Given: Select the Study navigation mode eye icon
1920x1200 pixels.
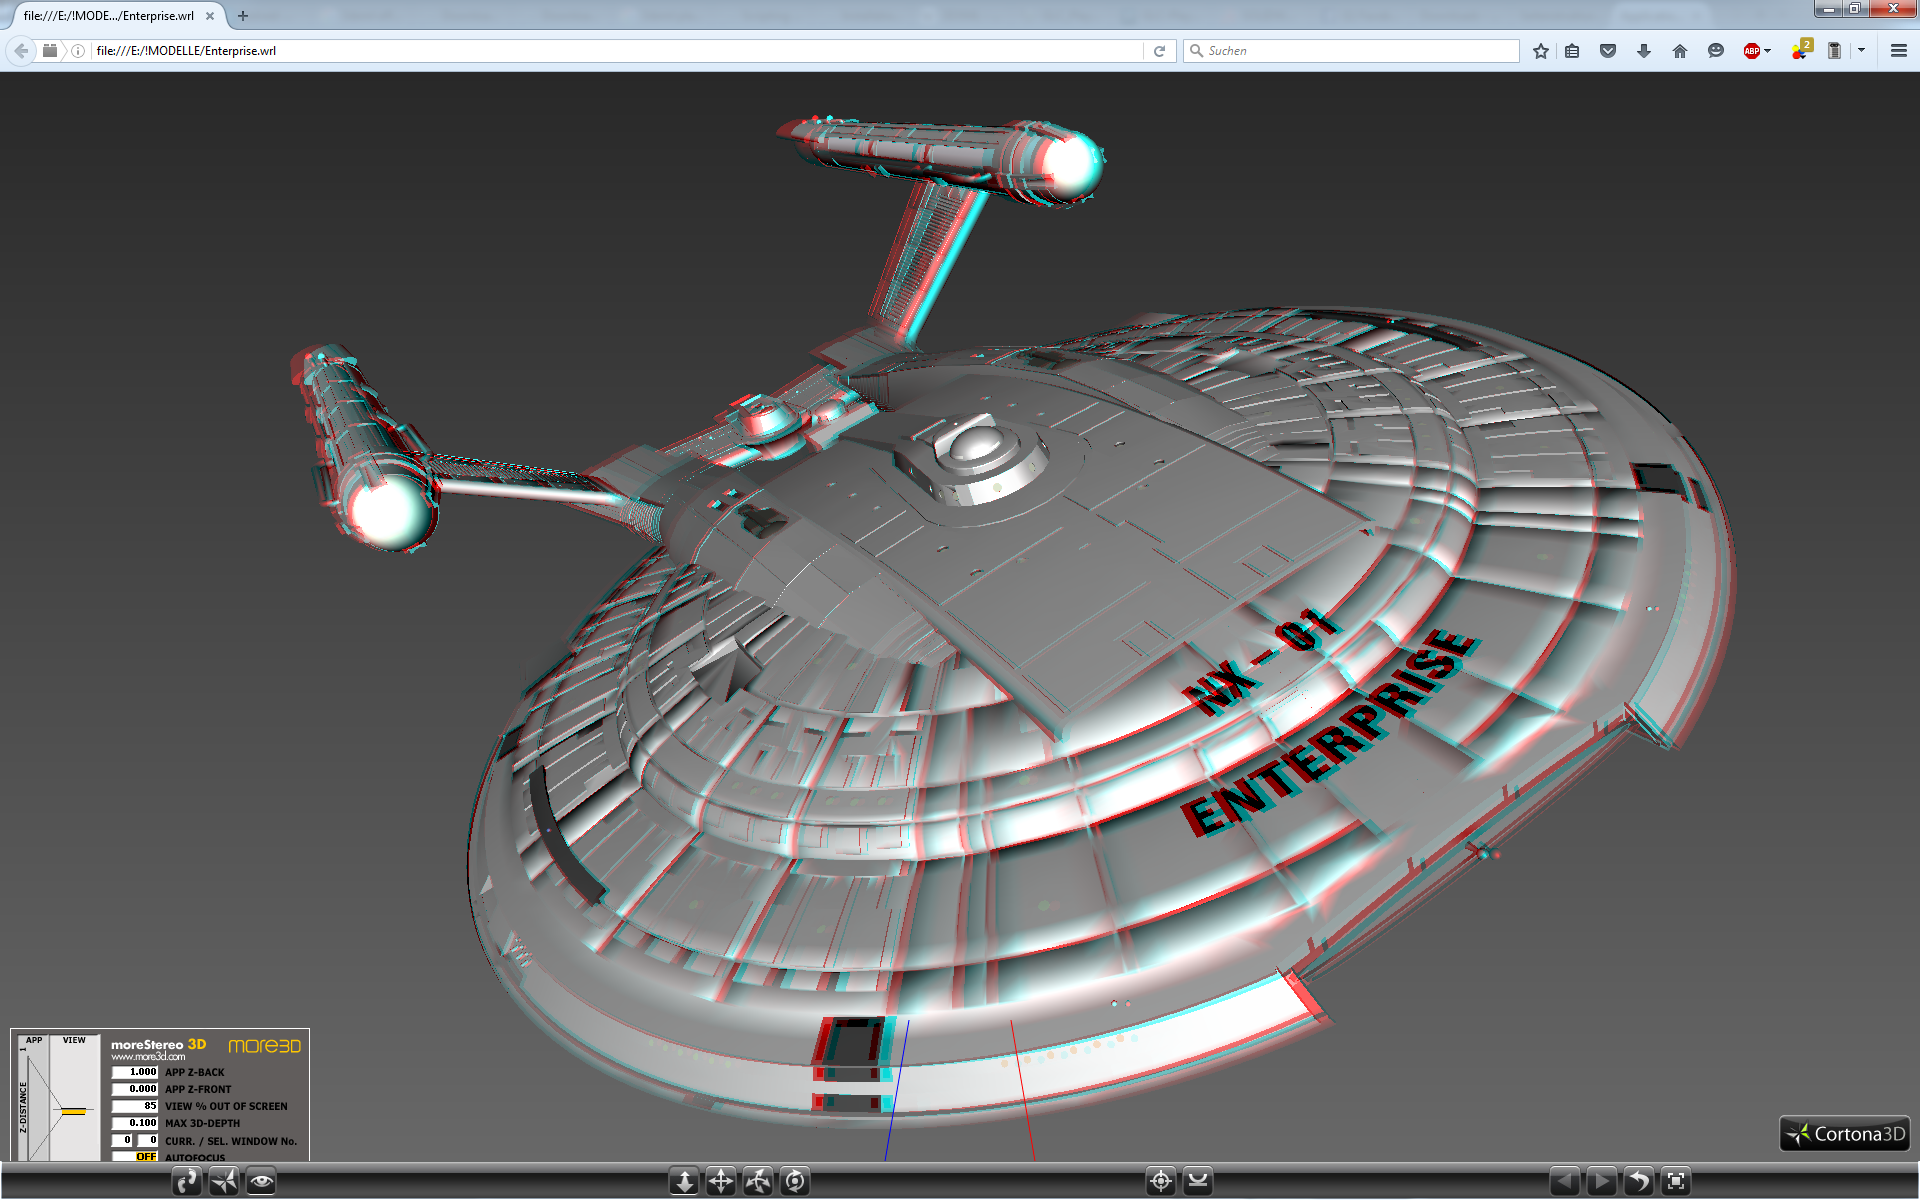Looking at the screenshot, I should coord(261,1181).
